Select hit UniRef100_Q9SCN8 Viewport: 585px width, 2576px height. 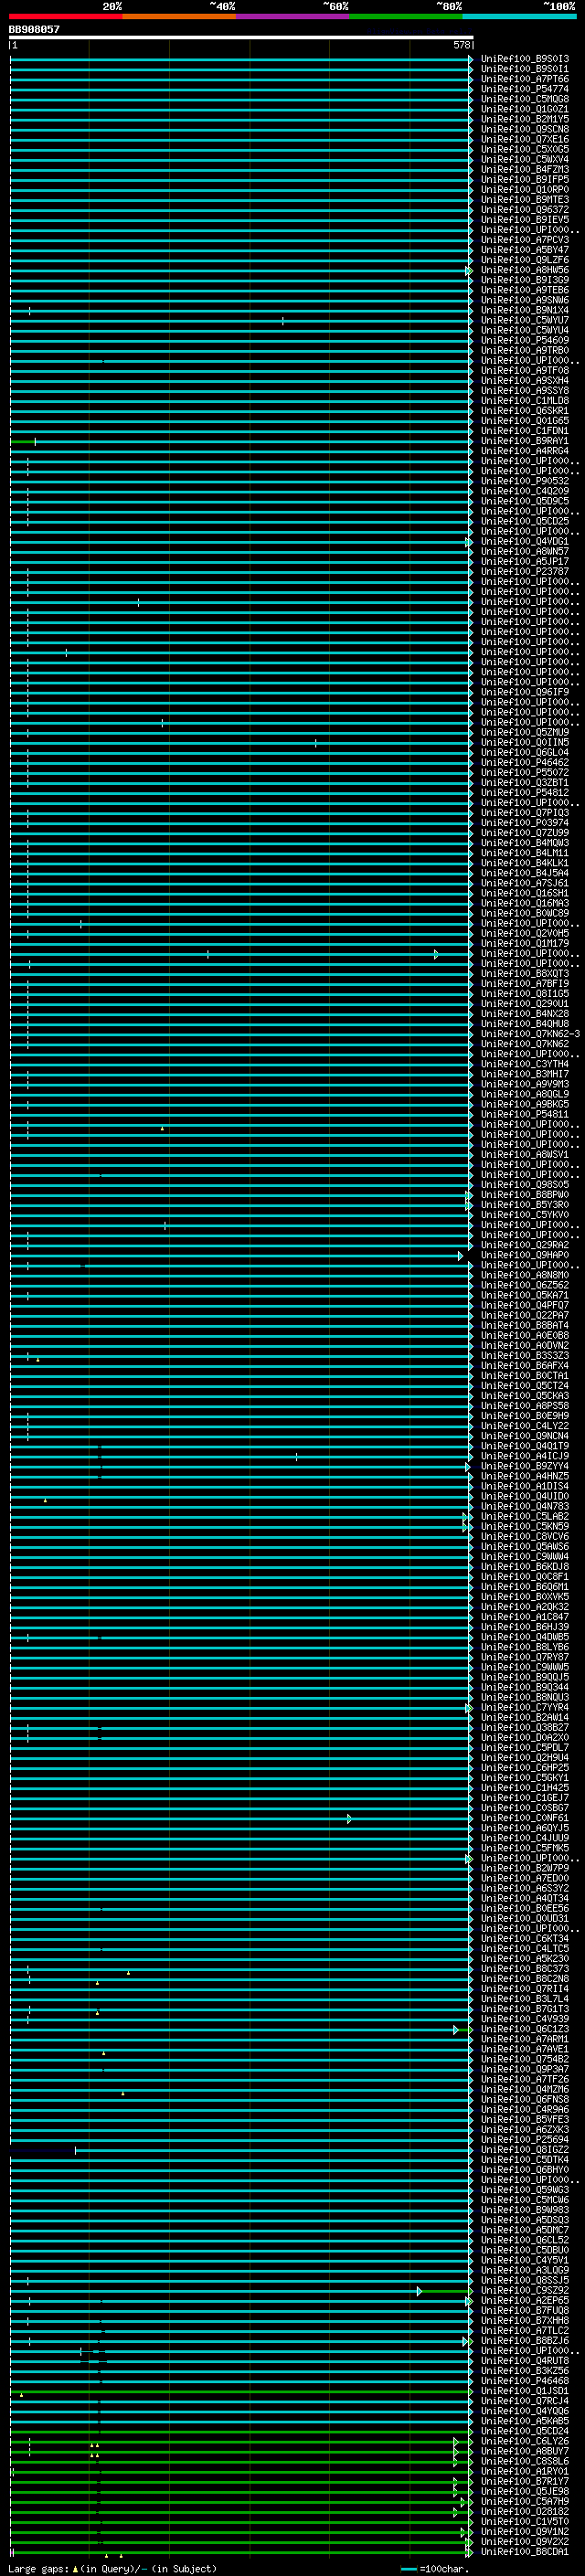pos(524,129)
